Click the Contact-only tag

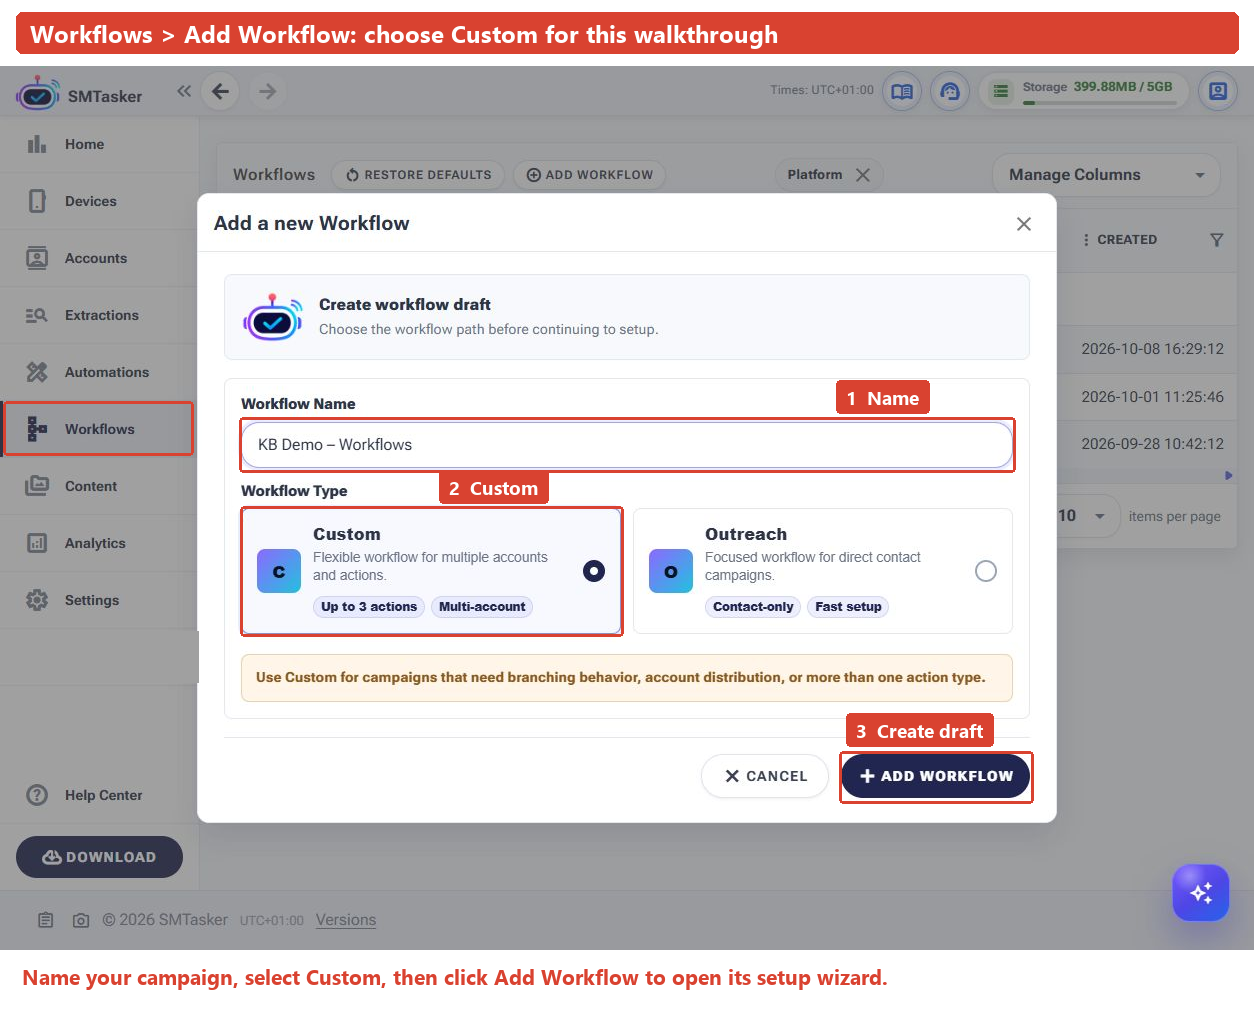753,607
